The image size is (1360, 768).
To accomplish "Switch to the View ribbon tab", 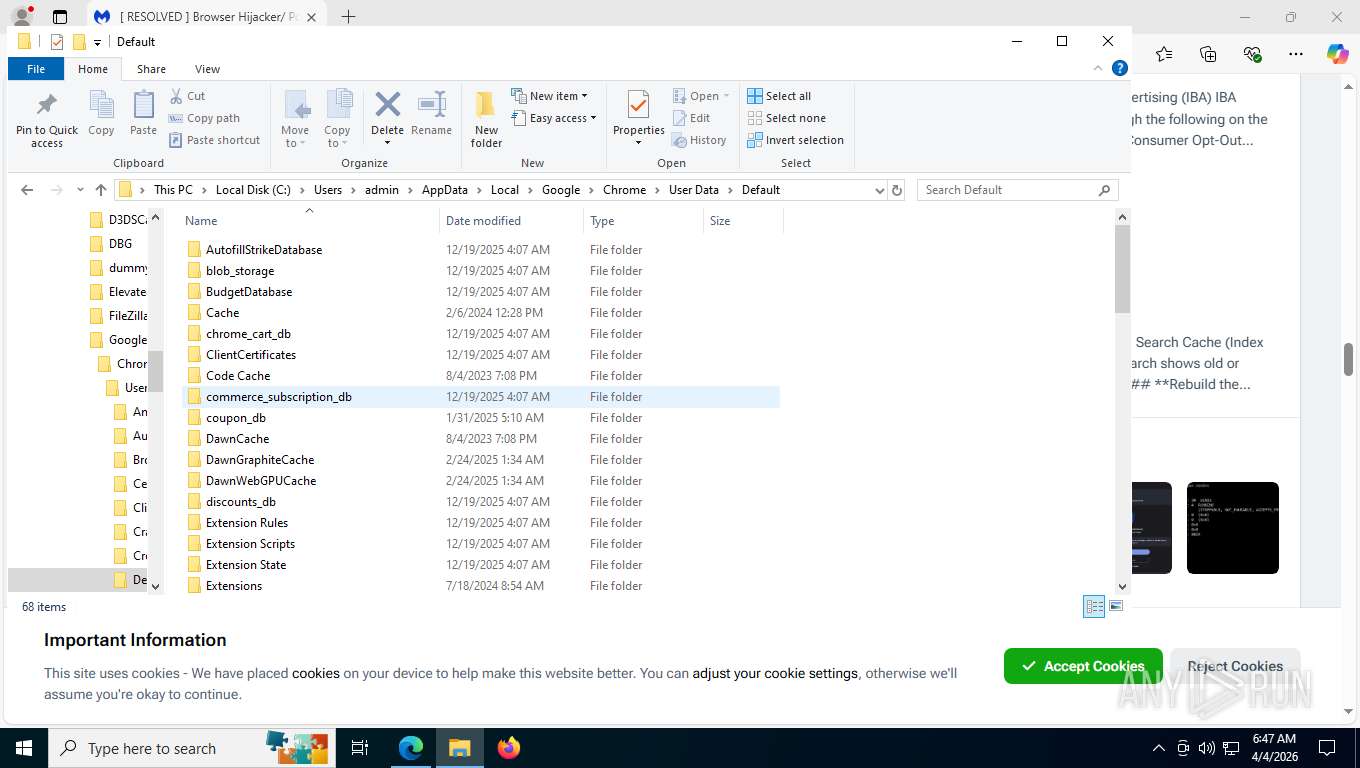I will (x=207, y=69).
